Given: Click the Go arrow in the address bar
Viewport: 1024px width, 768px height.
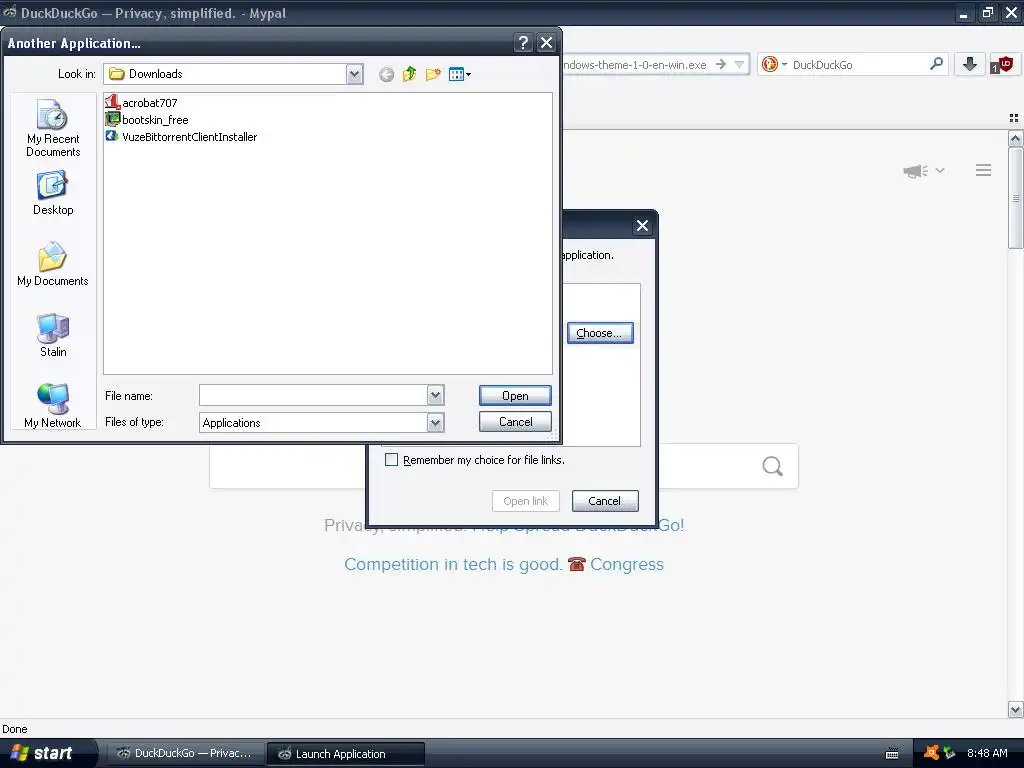Looking at the screenshot, I should click(x=721, y=64).
